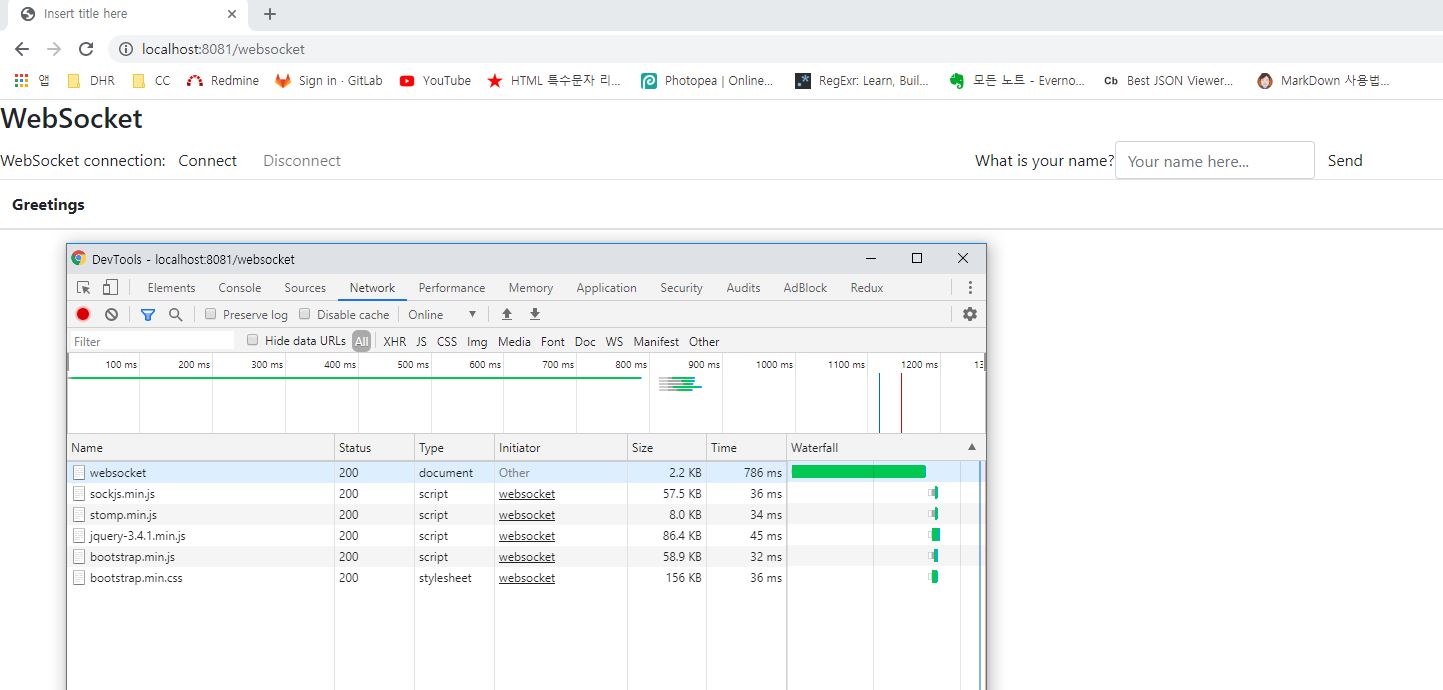Select the stomp.min.js request row
The image size is (1443, 690).
[526, 515]
